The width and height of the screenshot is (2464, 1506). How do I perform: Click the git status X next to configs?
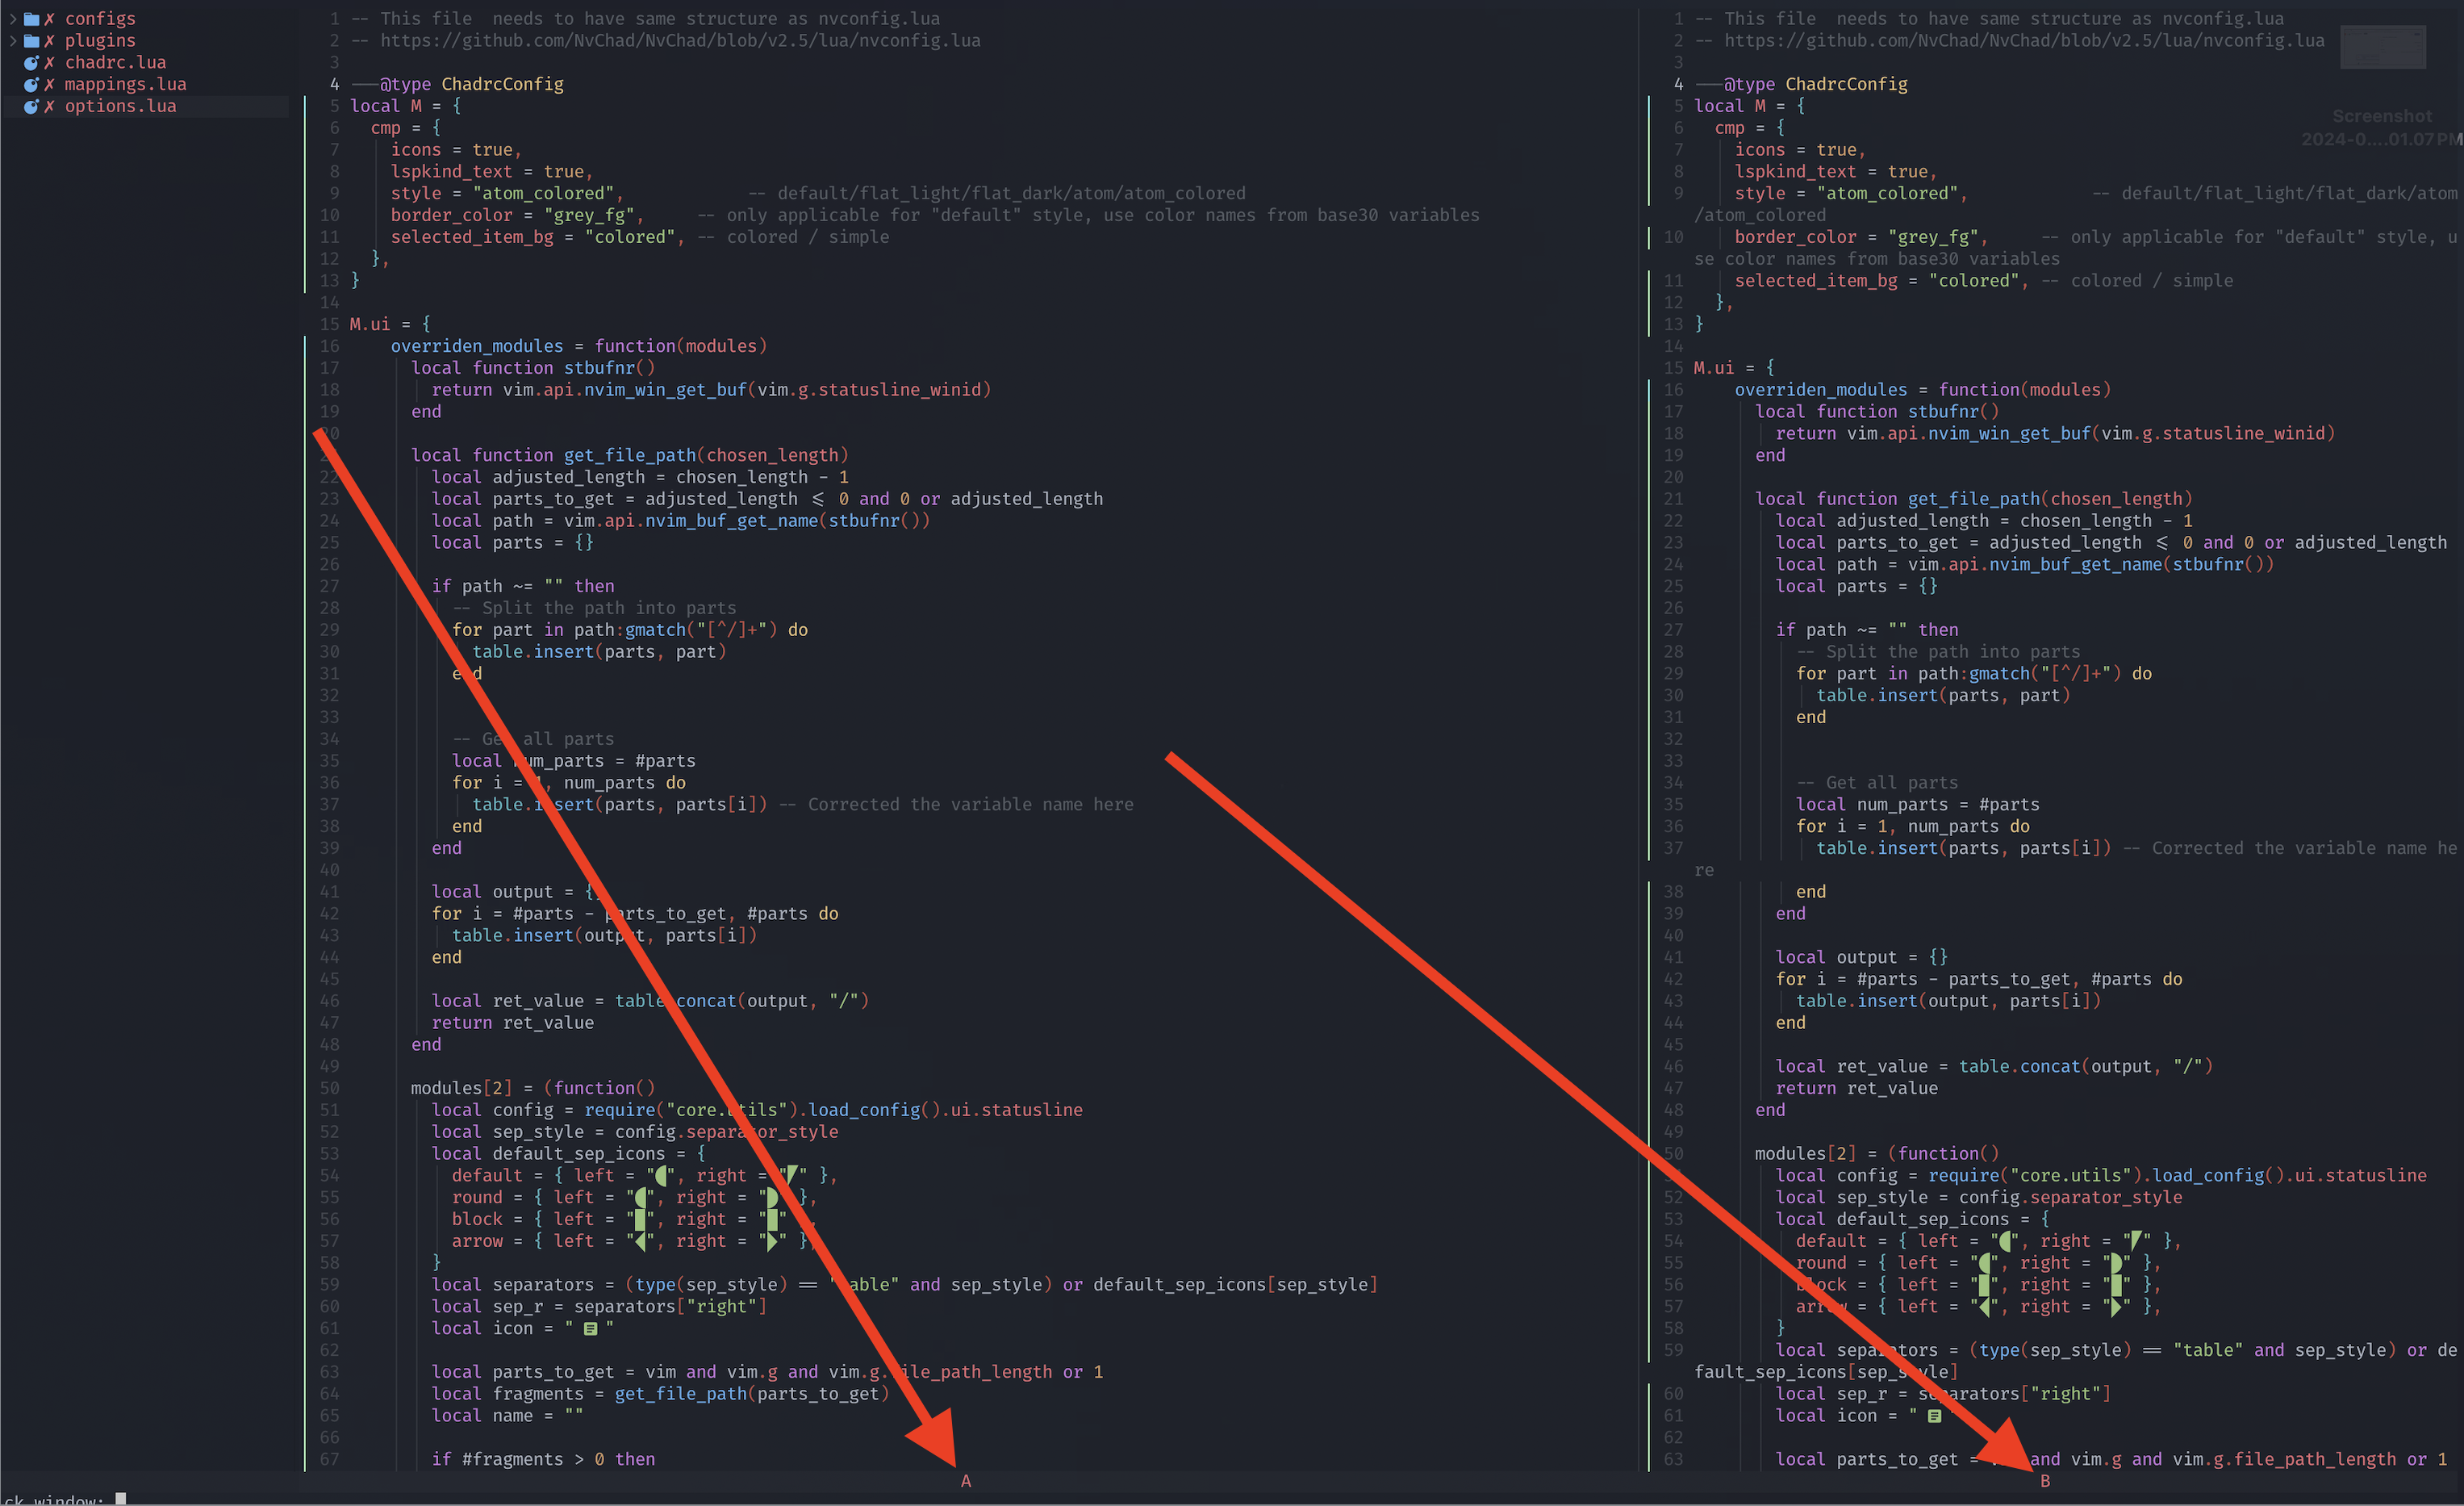tap(49, 19)
